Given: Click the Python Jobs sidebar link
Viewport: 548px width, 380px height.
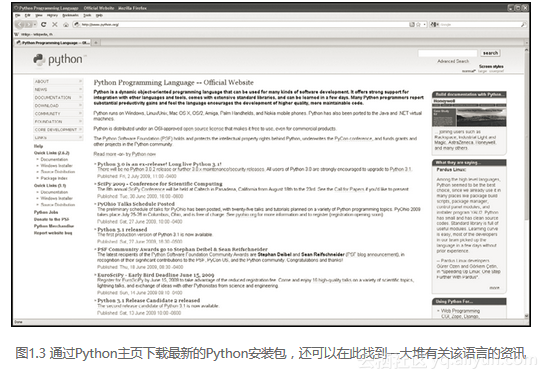Looking at the screenshot, I should [x=46, y=213].
